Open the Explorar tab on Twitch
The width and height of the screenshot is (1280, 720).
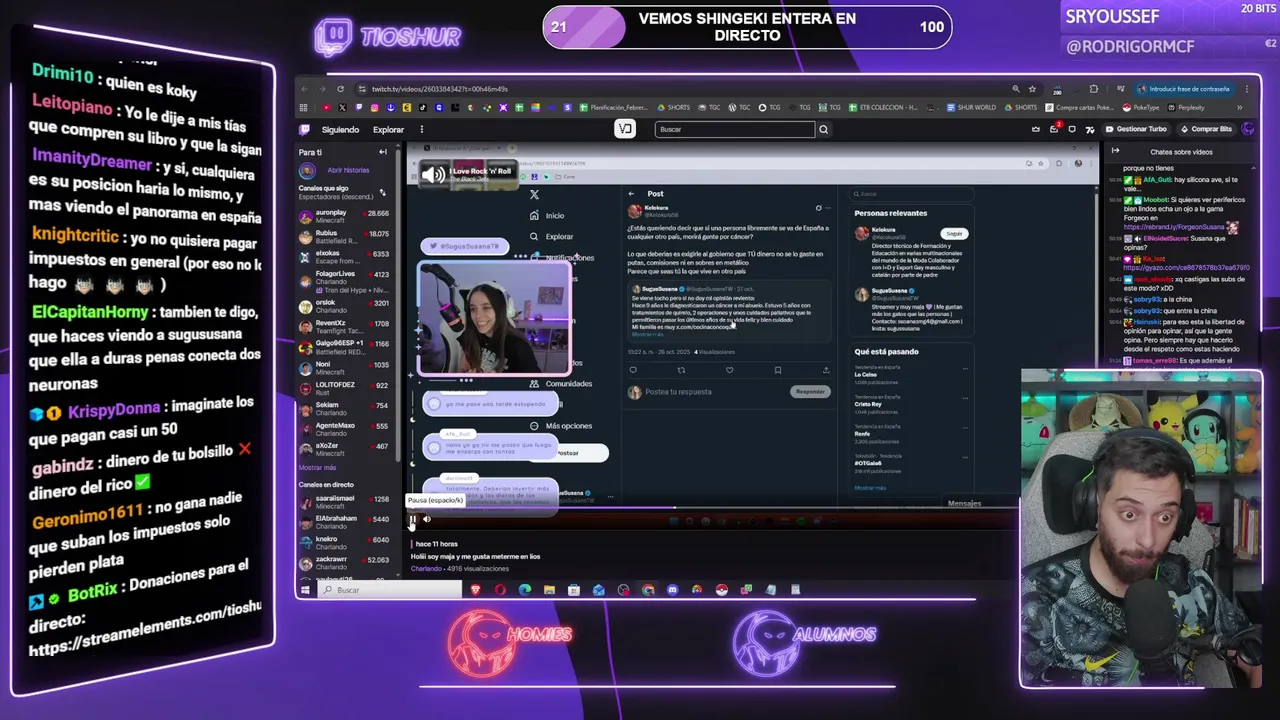388,129
